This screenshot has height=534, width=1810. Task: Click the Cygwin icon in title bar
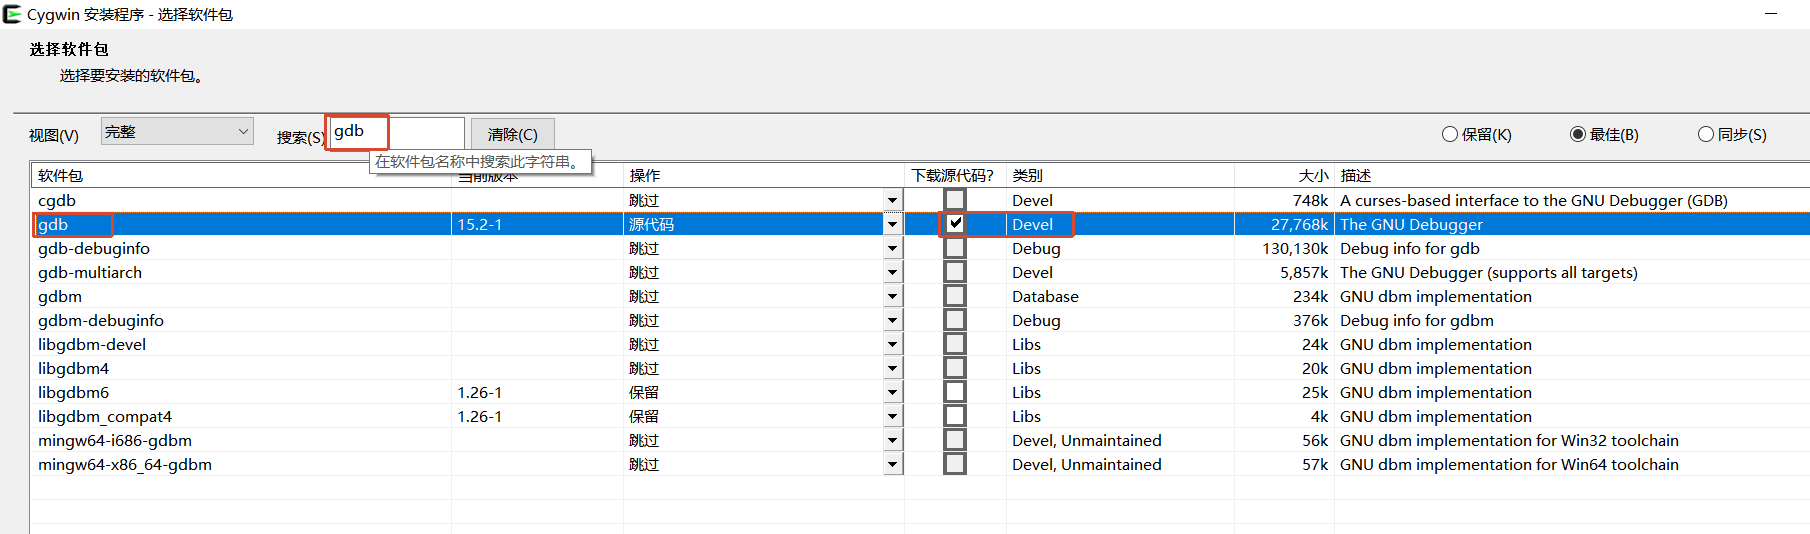pyautogui.click(x=12, y=14)
